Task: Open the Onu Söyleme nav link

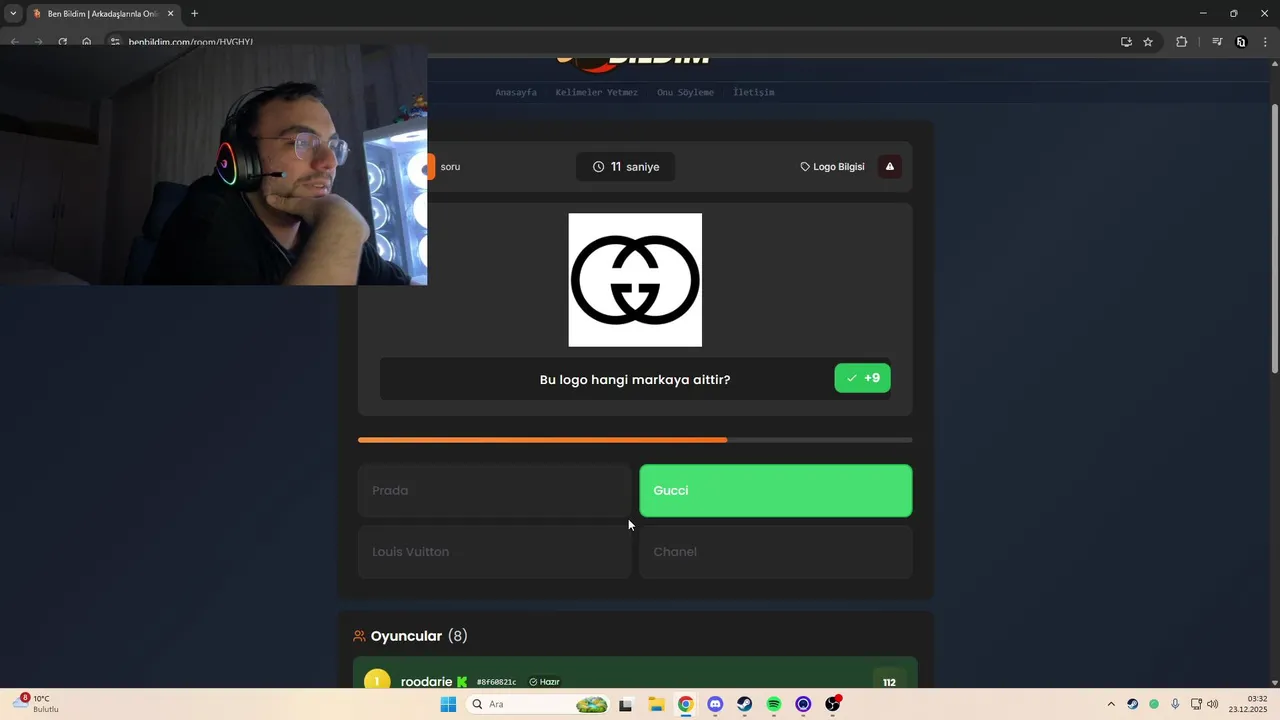Action: [x=685, y=92]
